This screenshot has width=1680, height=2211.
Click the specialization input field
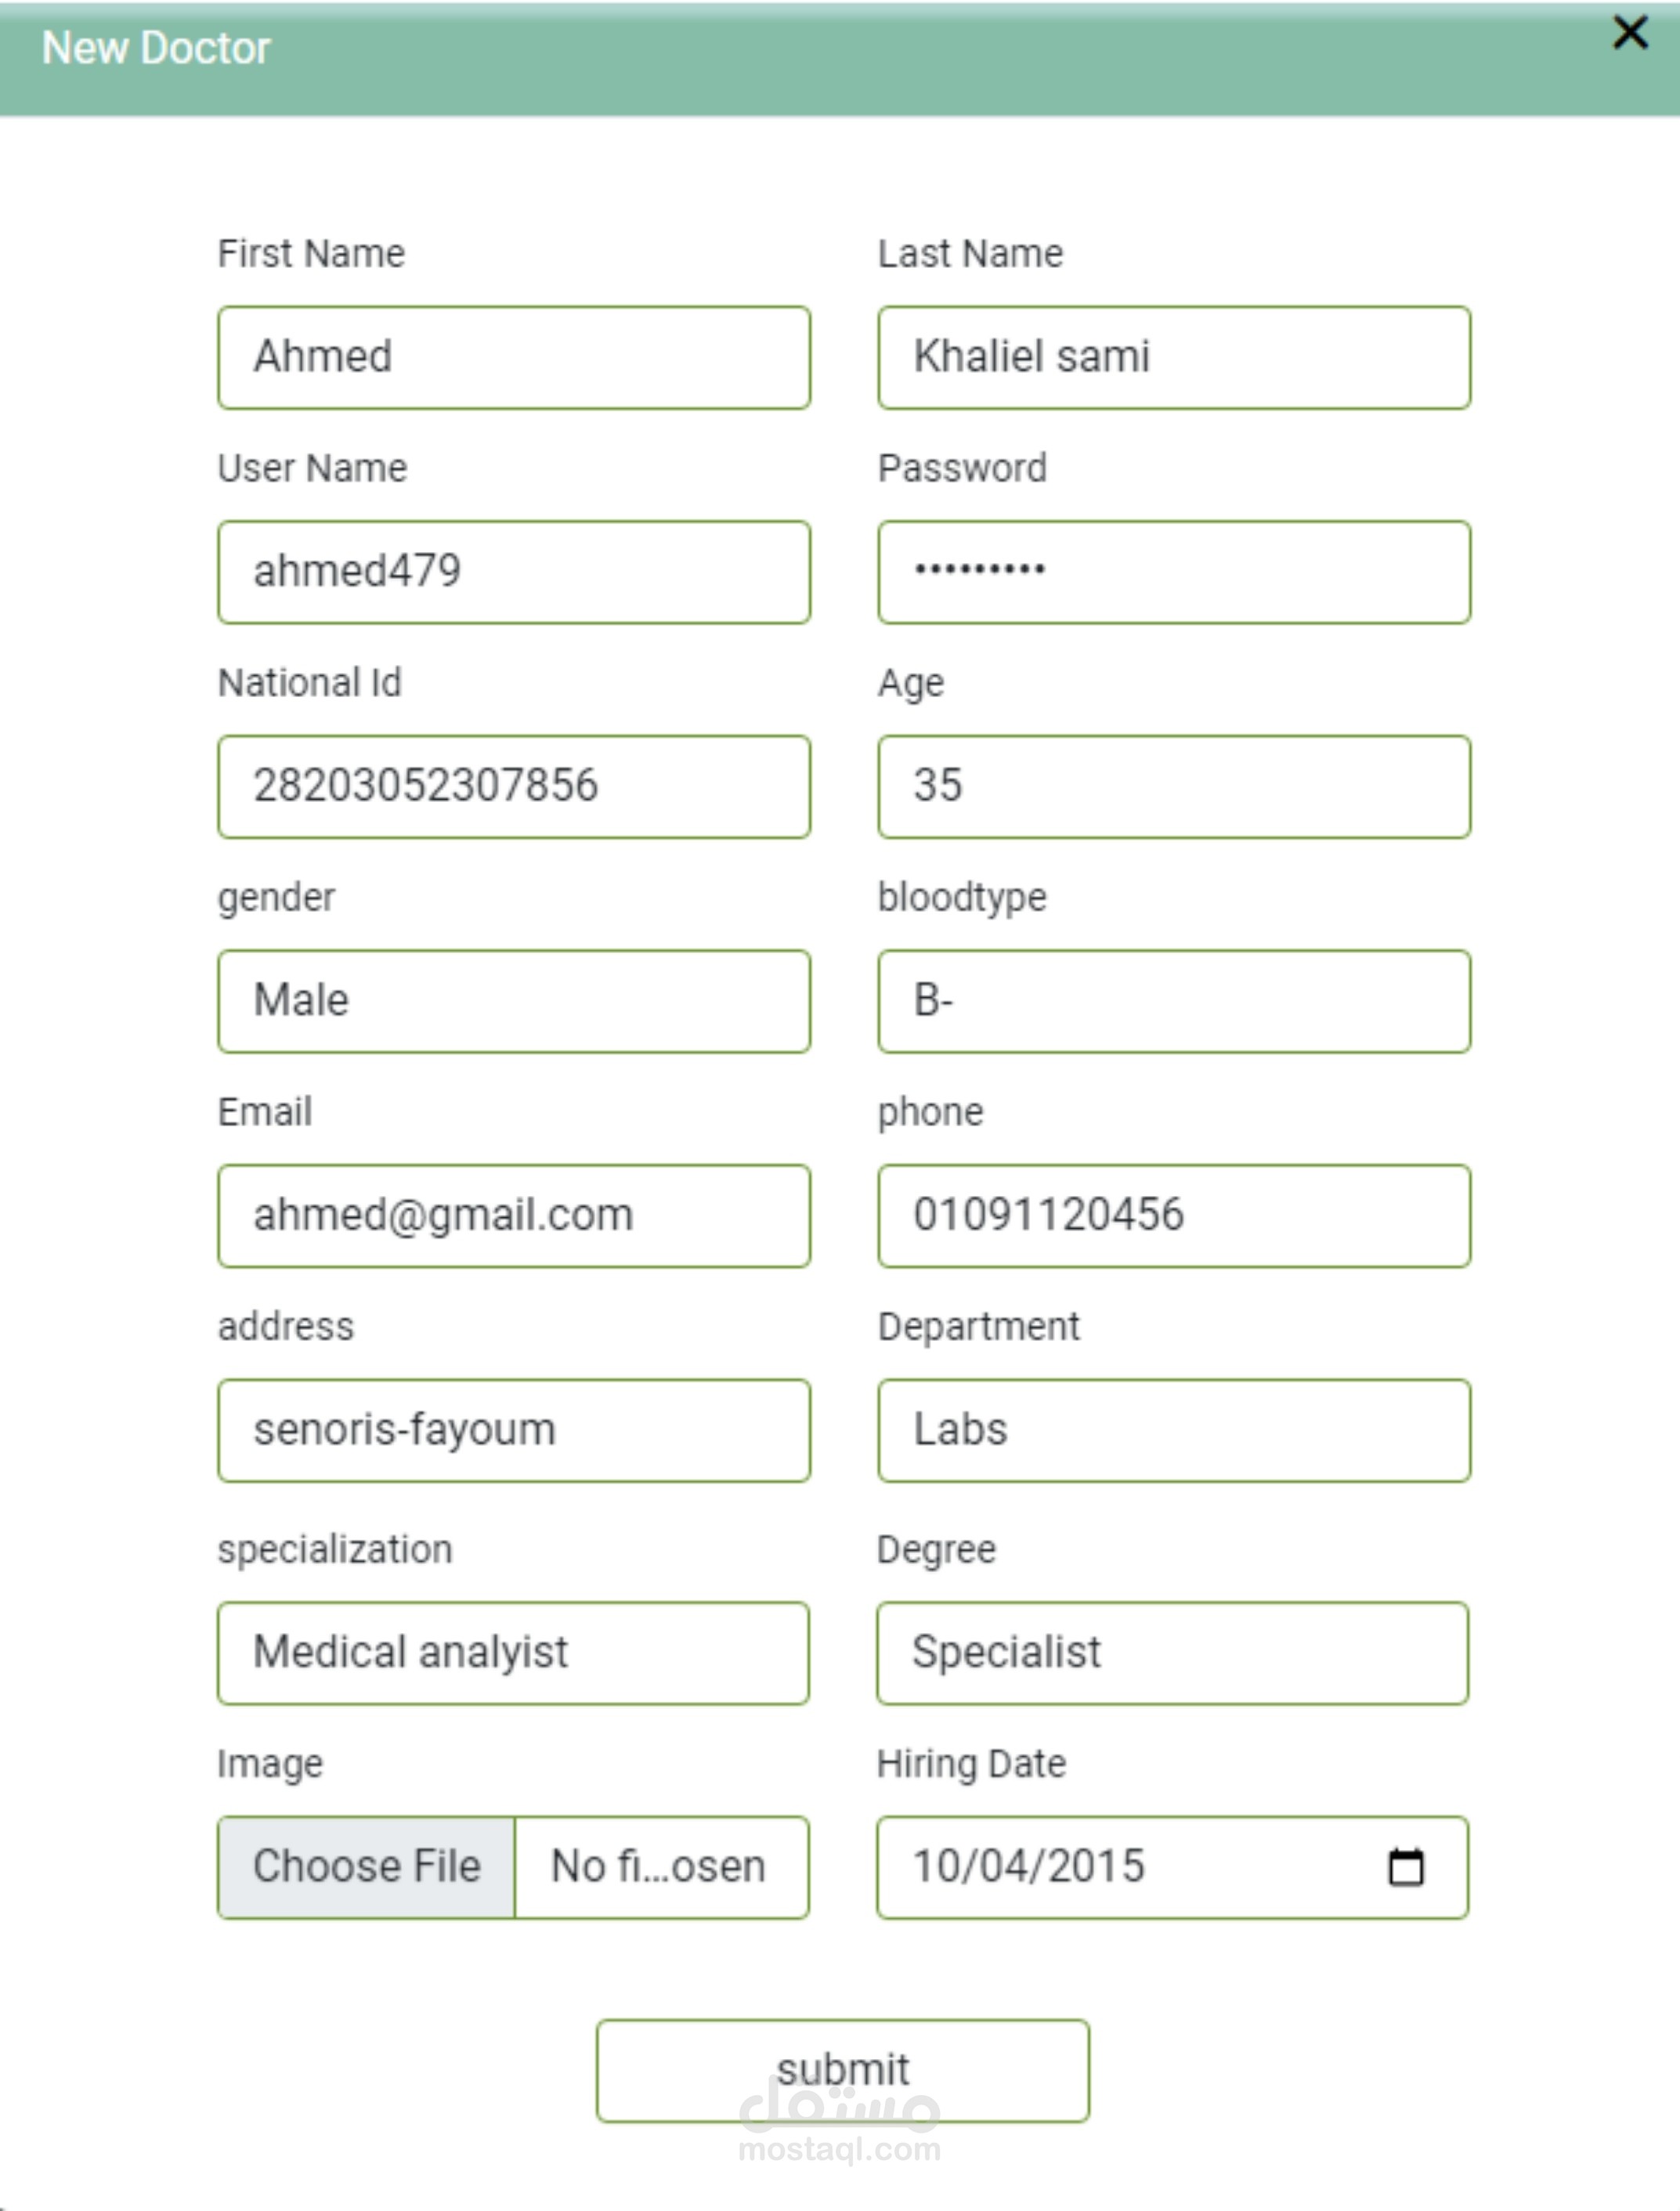(514, 1653)
